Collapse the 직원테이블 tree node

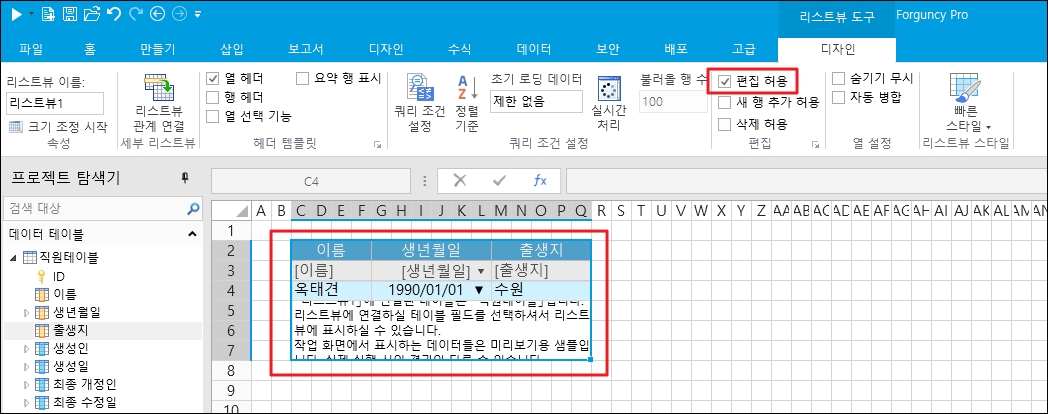tap(14, 258)
